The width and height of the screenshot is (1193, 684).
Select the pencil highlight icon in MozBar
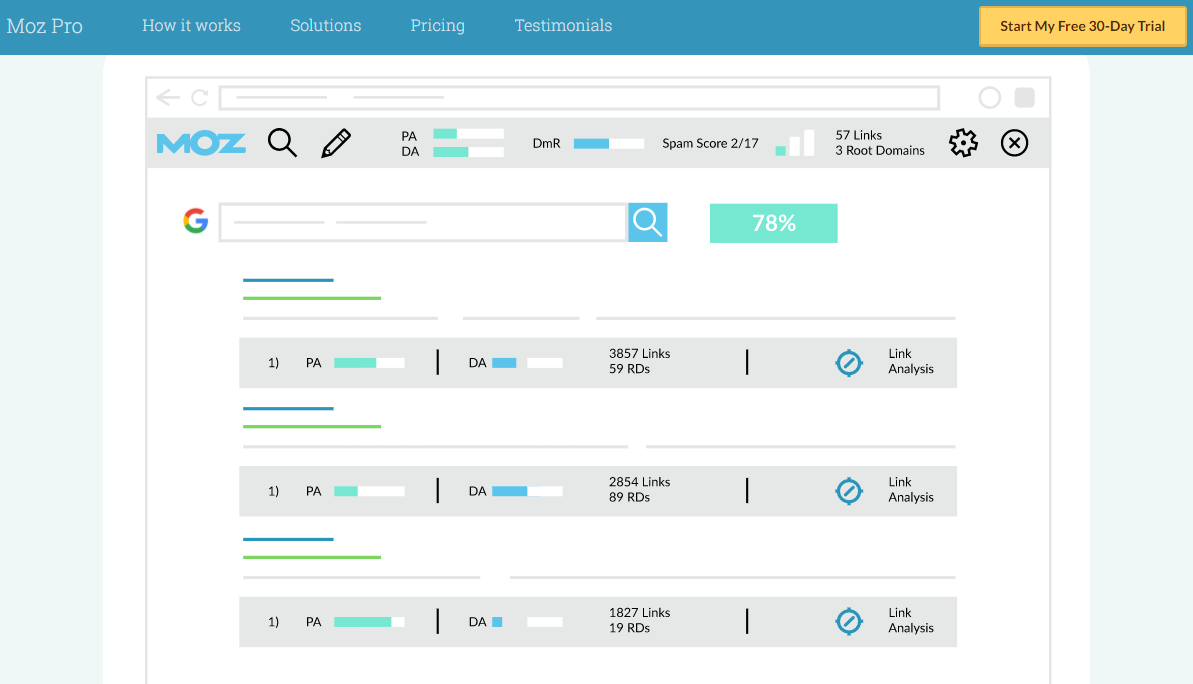(336, 143)
